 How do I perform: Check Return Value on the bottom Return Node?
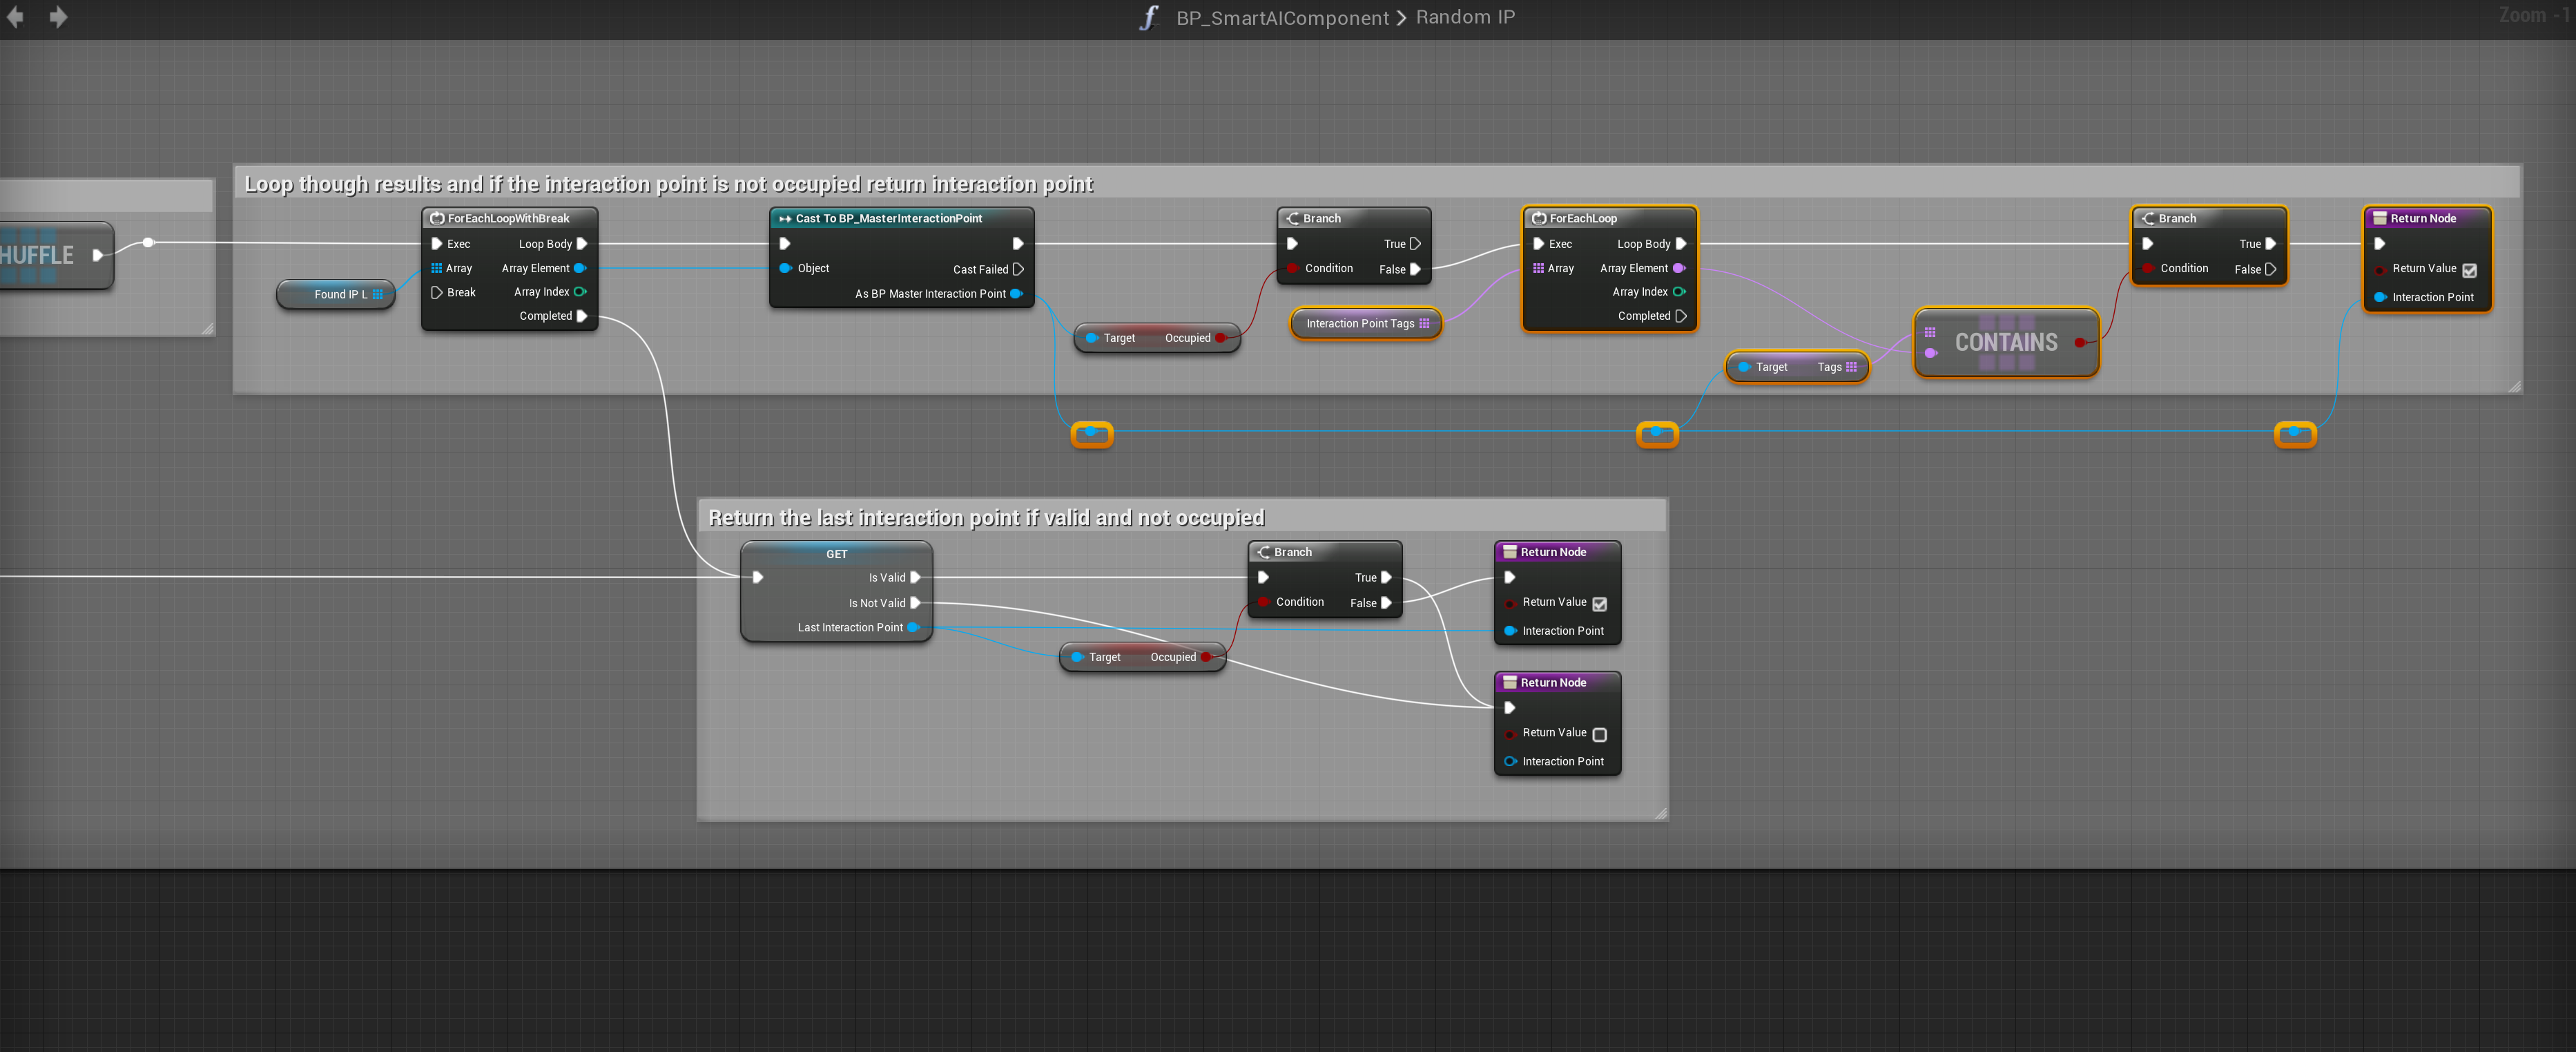[x=1599, y=734]
